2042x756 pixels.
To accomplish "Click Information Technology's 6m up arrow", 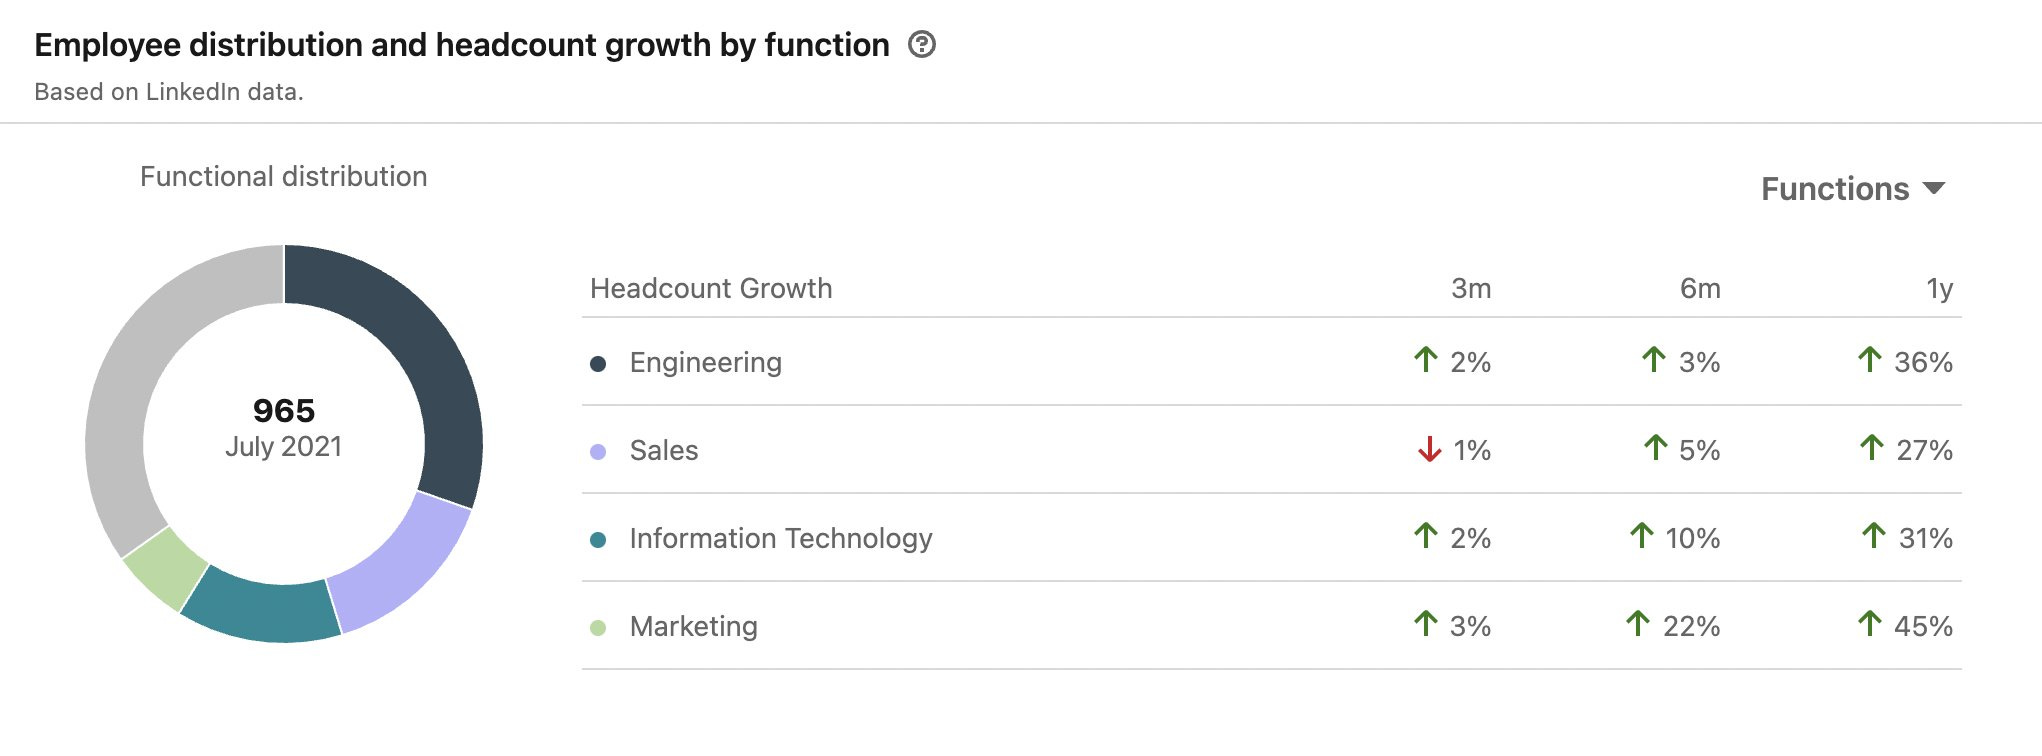I will pyautogui.click(x=1641, y=536).
